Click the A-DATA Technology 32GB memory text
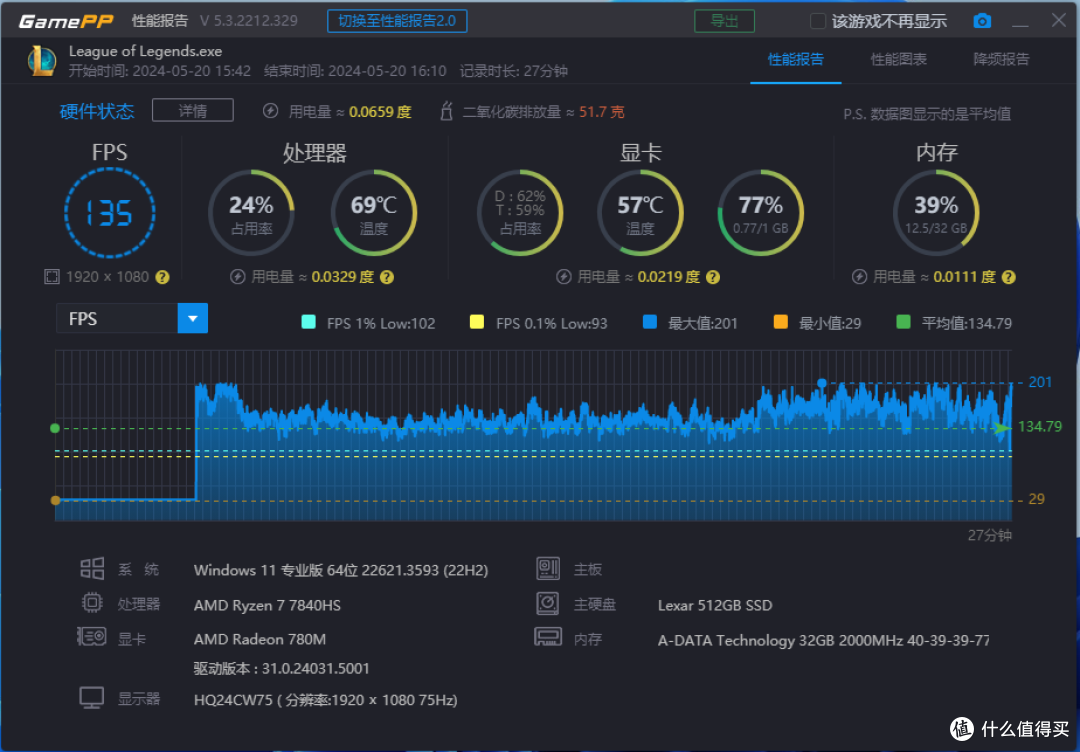 (x=823, y=640)
